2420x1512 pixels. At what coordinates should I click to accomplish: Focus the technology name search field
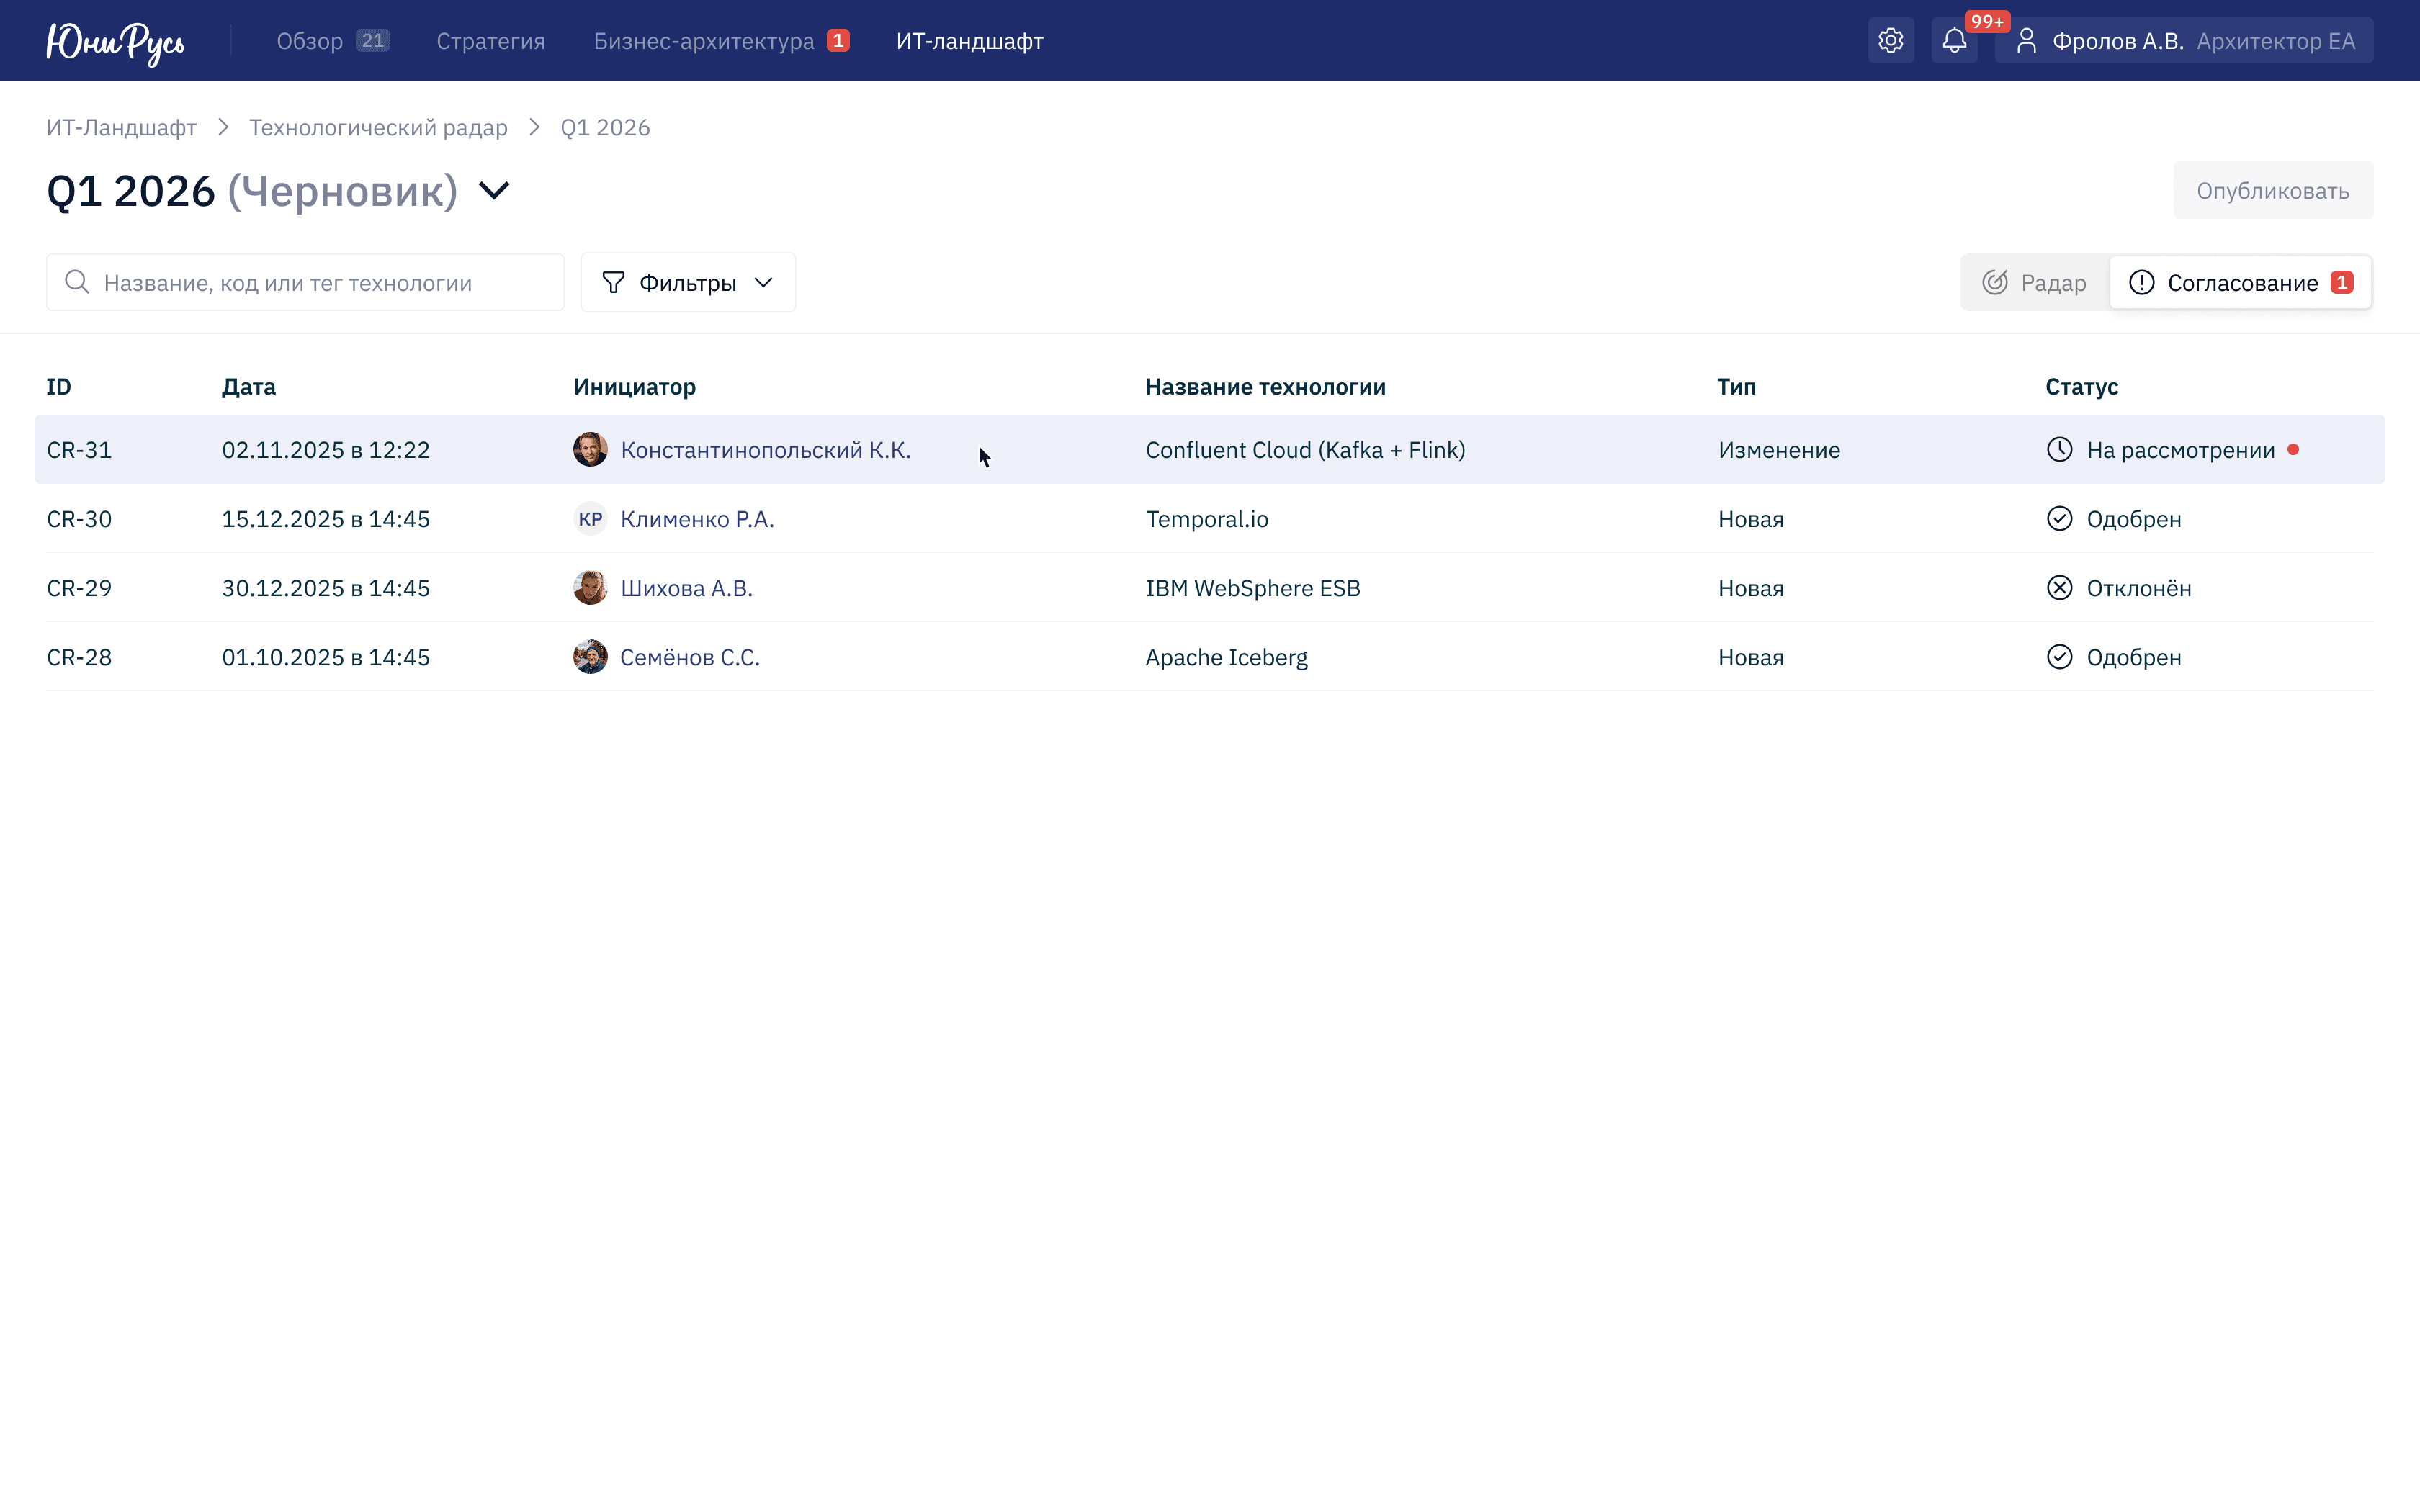click(305, 283)
